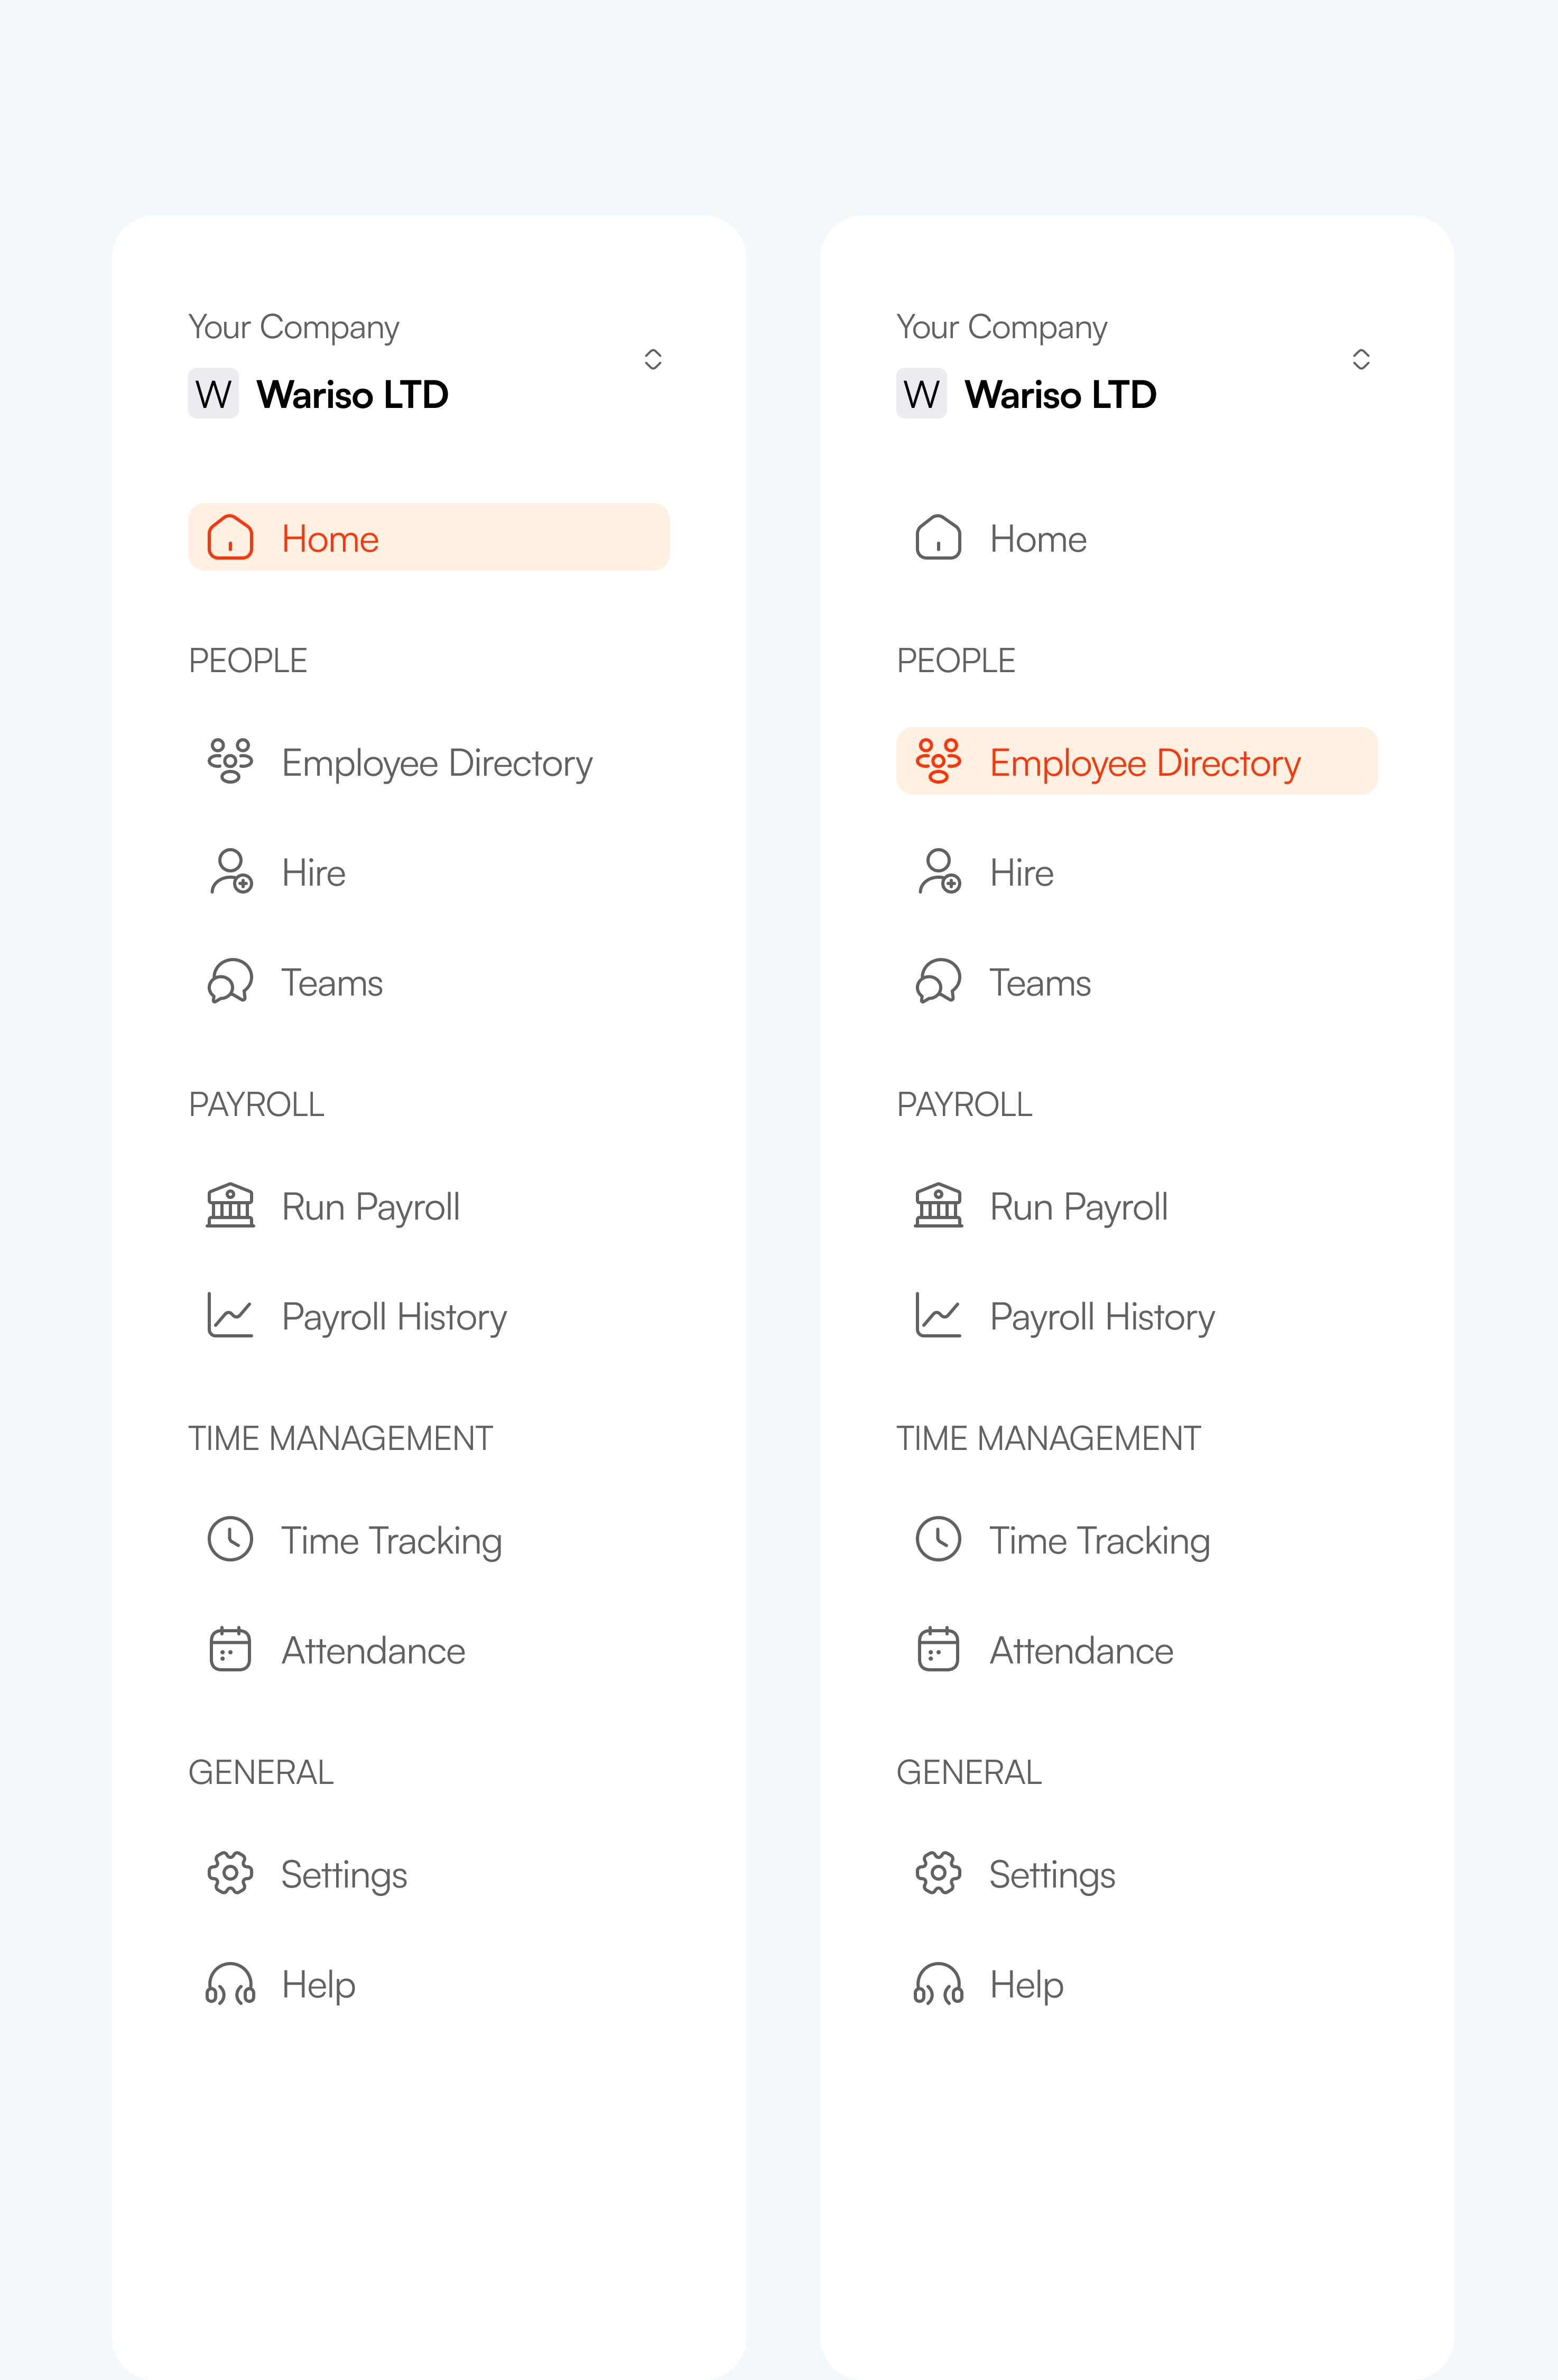Click the Hire person-plus icon in left sidebar

click(x=230, y=872)
